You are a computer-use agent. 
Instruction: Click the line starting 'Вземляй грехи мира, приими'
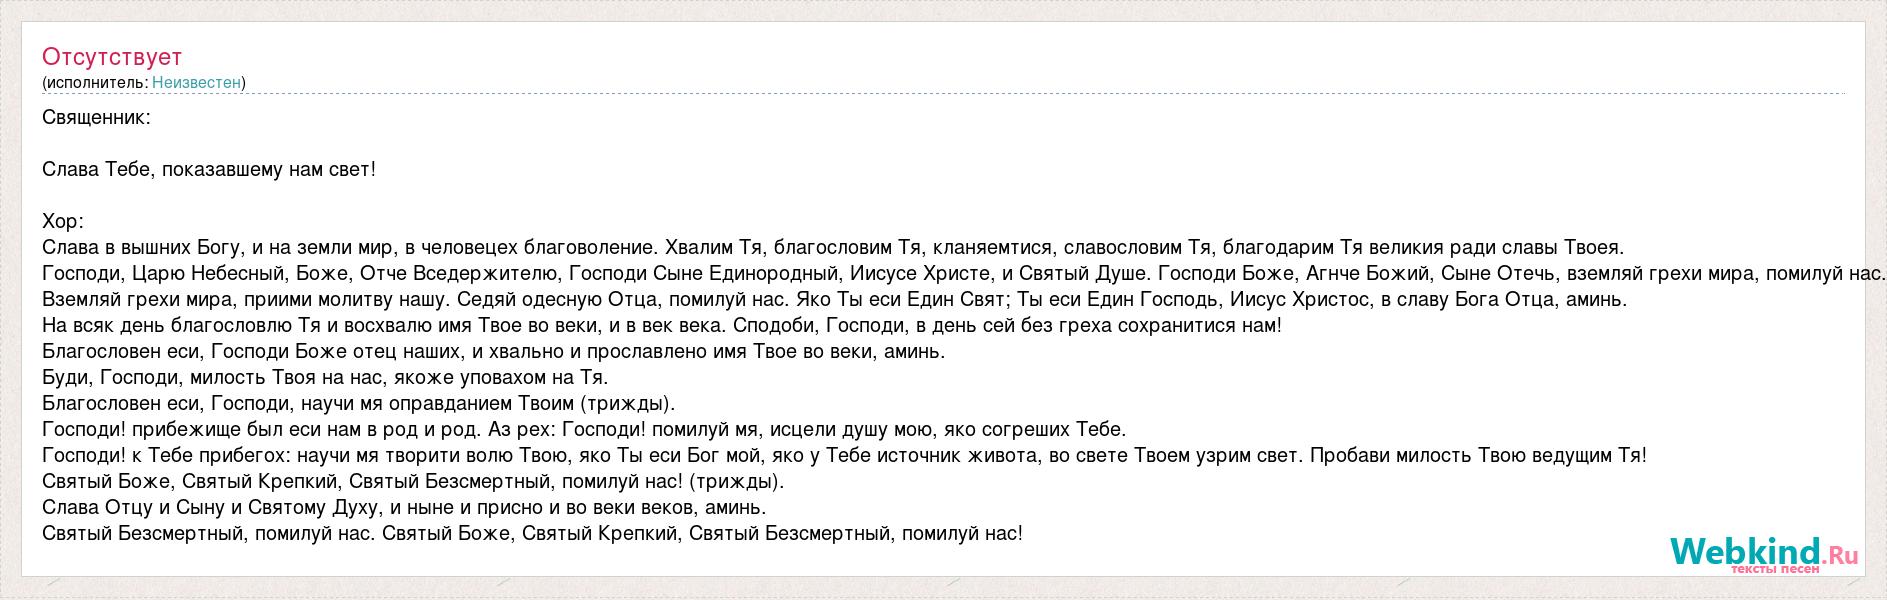pyautogui.click(x=835, y=299)
